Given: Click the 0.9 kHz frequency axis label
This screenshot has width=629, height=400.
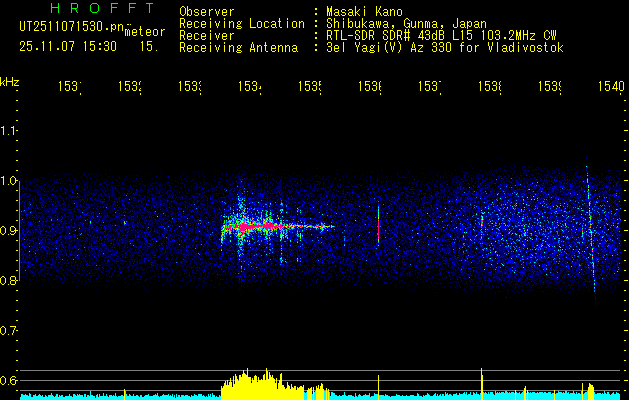Looking at the screenshot, I should [x=8, y=231].
